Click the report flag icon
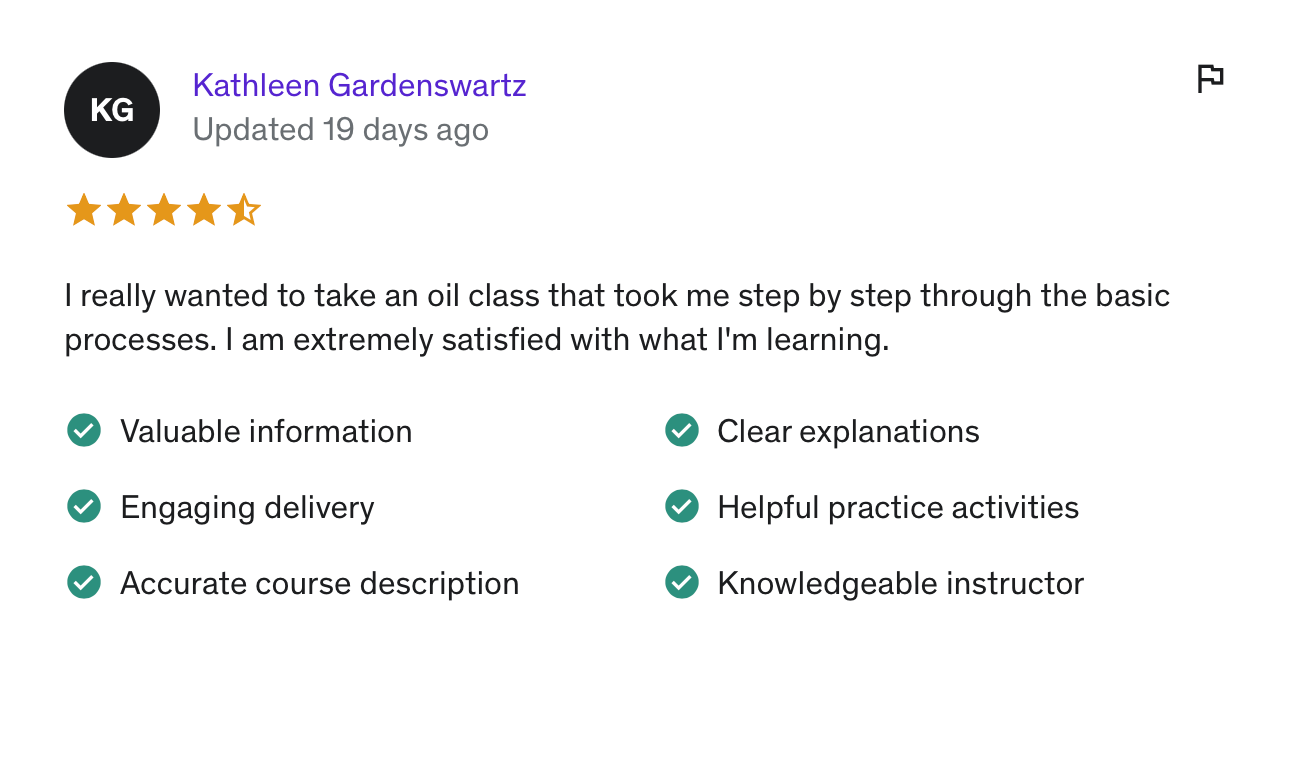Image resolution: width=1290 pixels, height=770 pixels. (1210, 78)
